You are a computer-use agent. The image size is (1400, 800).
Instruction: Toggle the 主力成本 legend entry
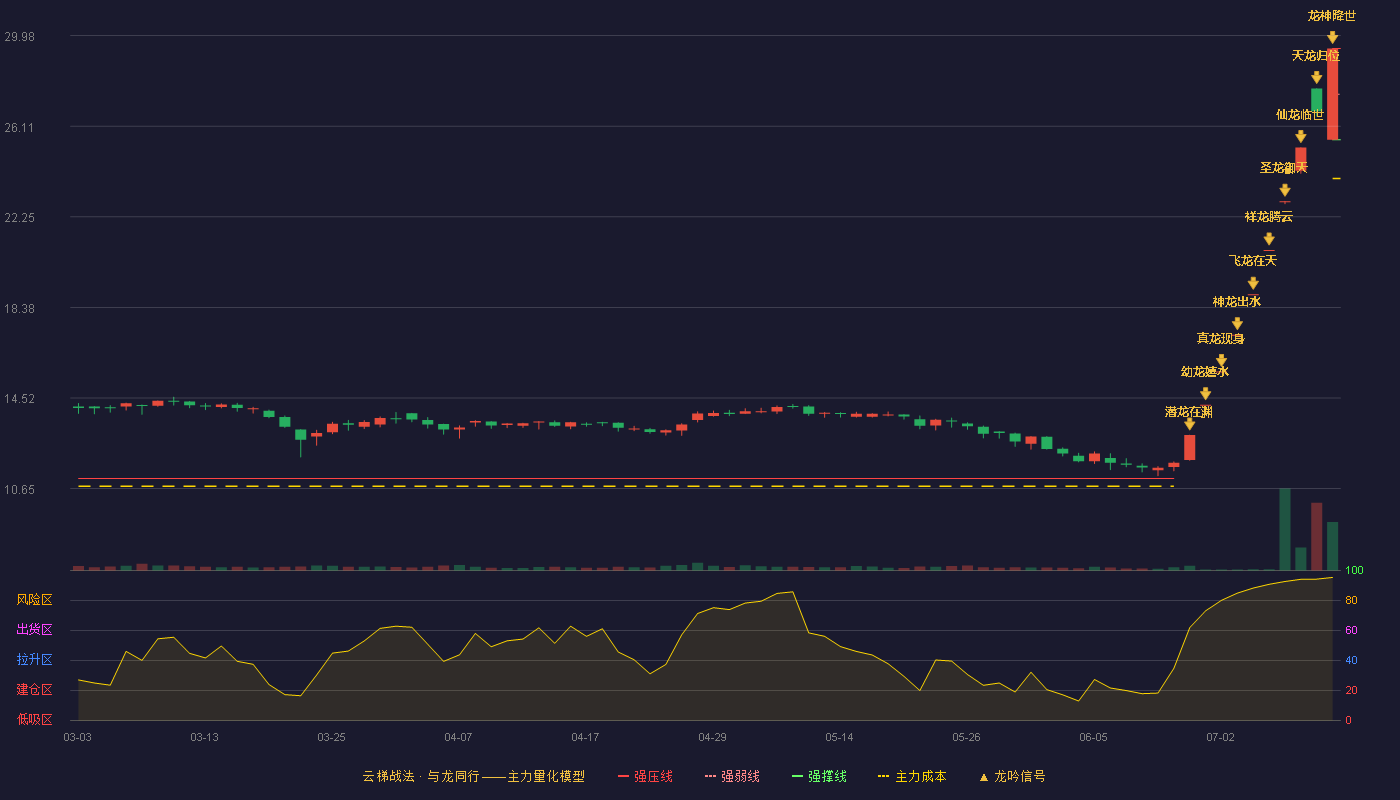tap(911, 776)
